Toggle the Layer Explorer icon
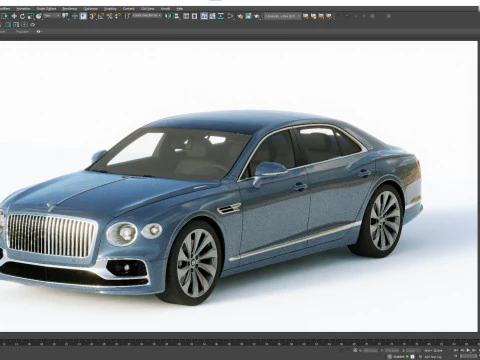Viewport: 480px width, 360px height. click(194, 16)
